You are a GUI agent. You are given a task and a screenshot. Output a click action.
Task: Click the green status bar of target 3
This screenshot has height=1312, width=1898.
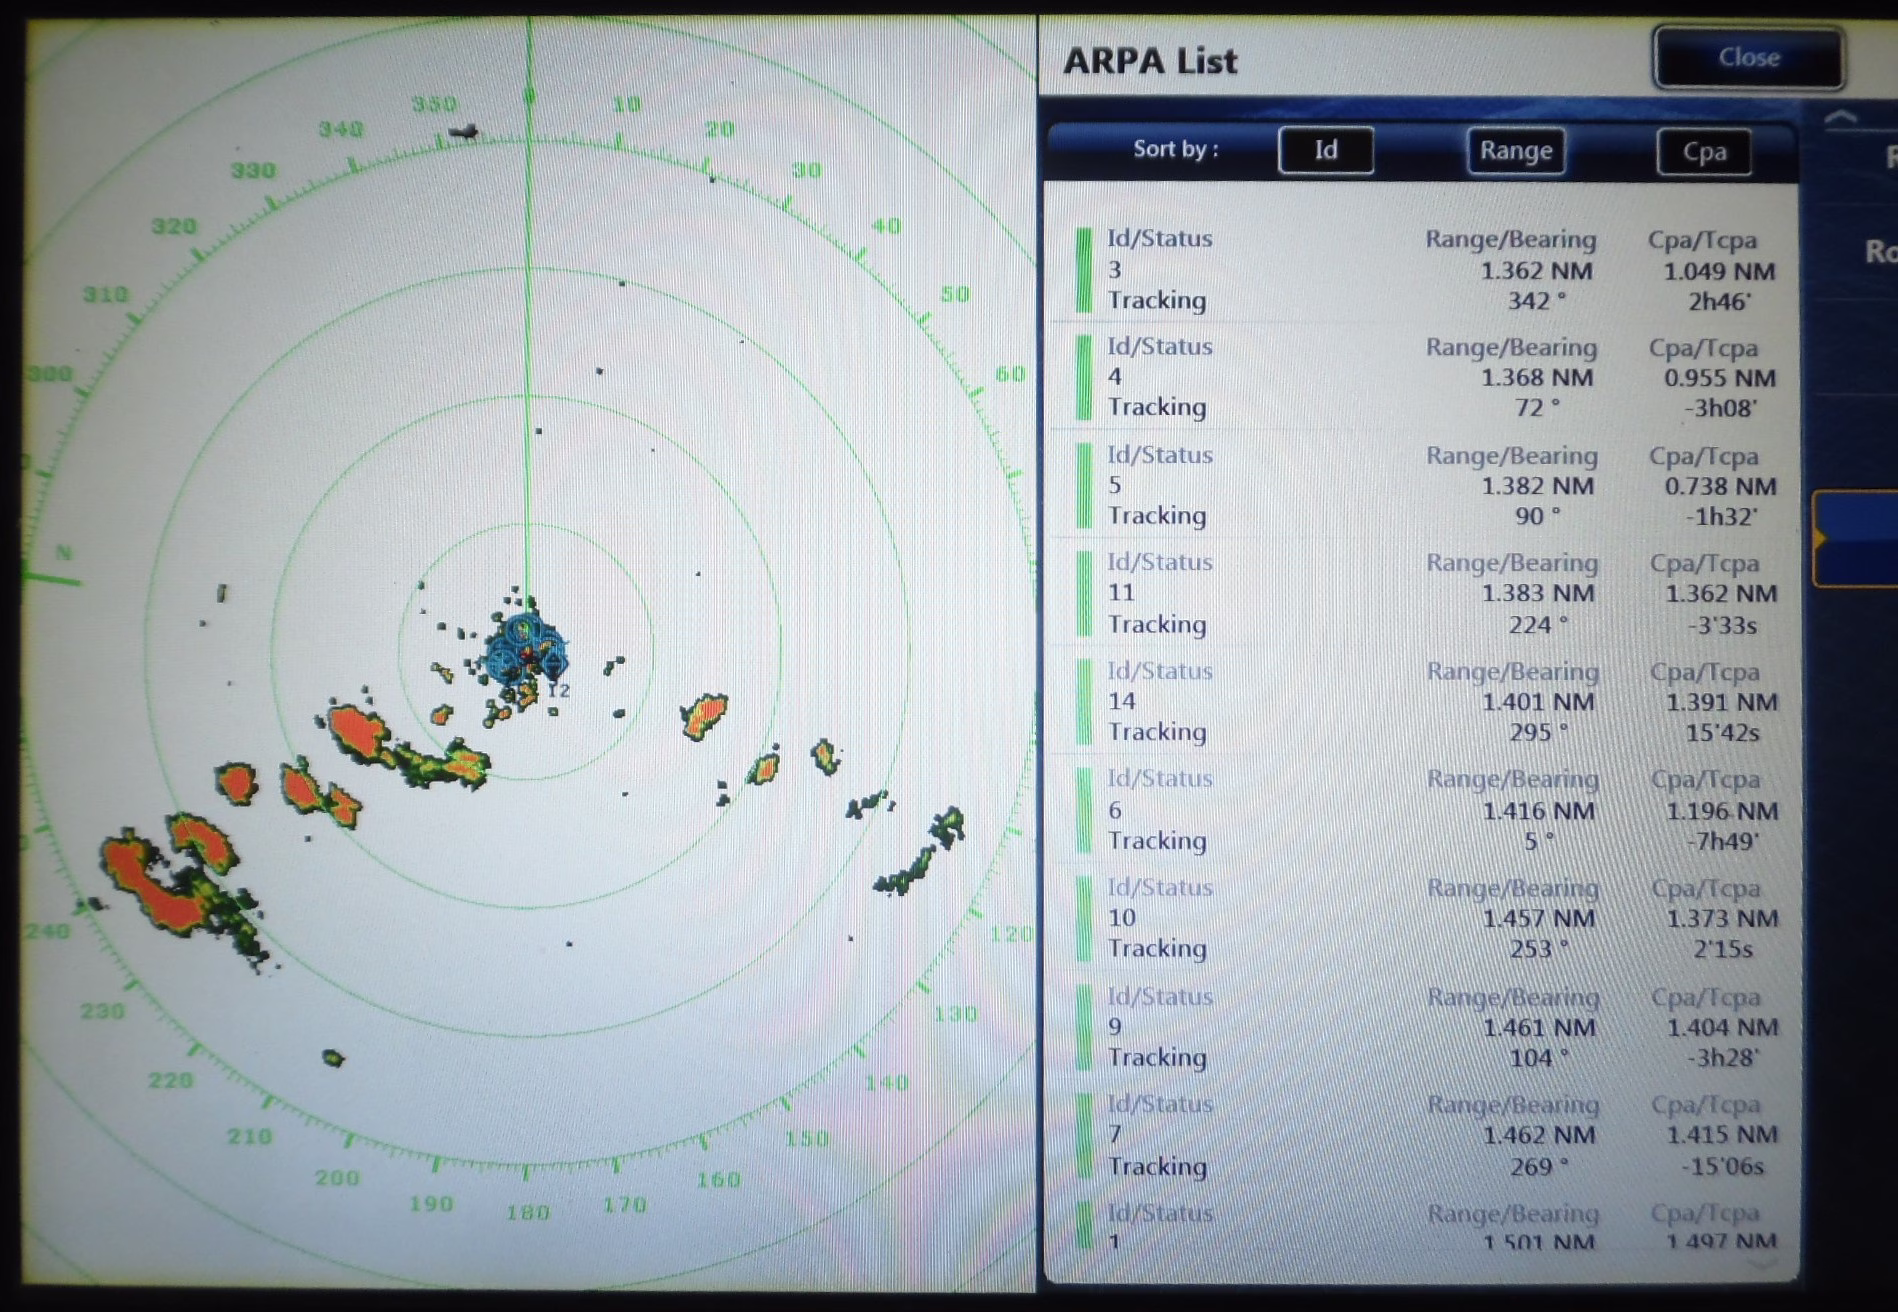[x=1083, y=270]
